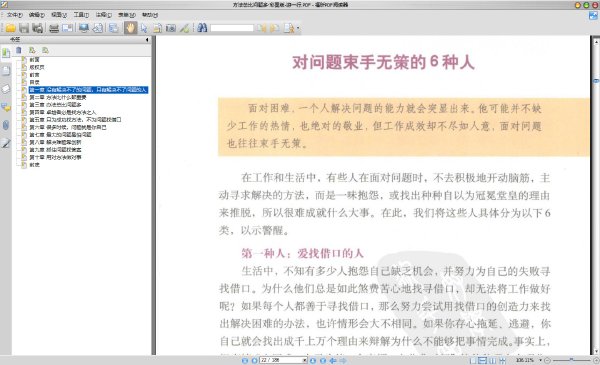Click the delete bookmark trash icon
The image size is (600, 365).
18,50
